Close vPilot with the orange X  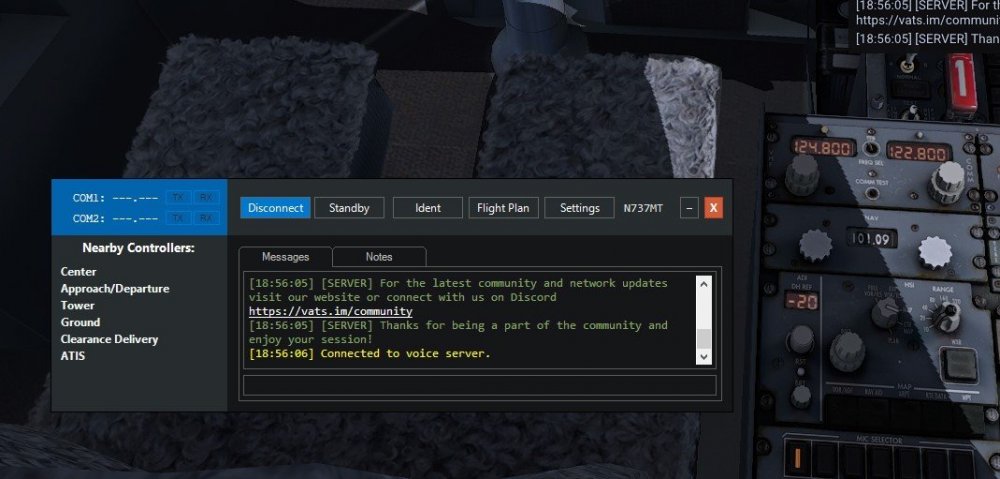pos(714,208)
